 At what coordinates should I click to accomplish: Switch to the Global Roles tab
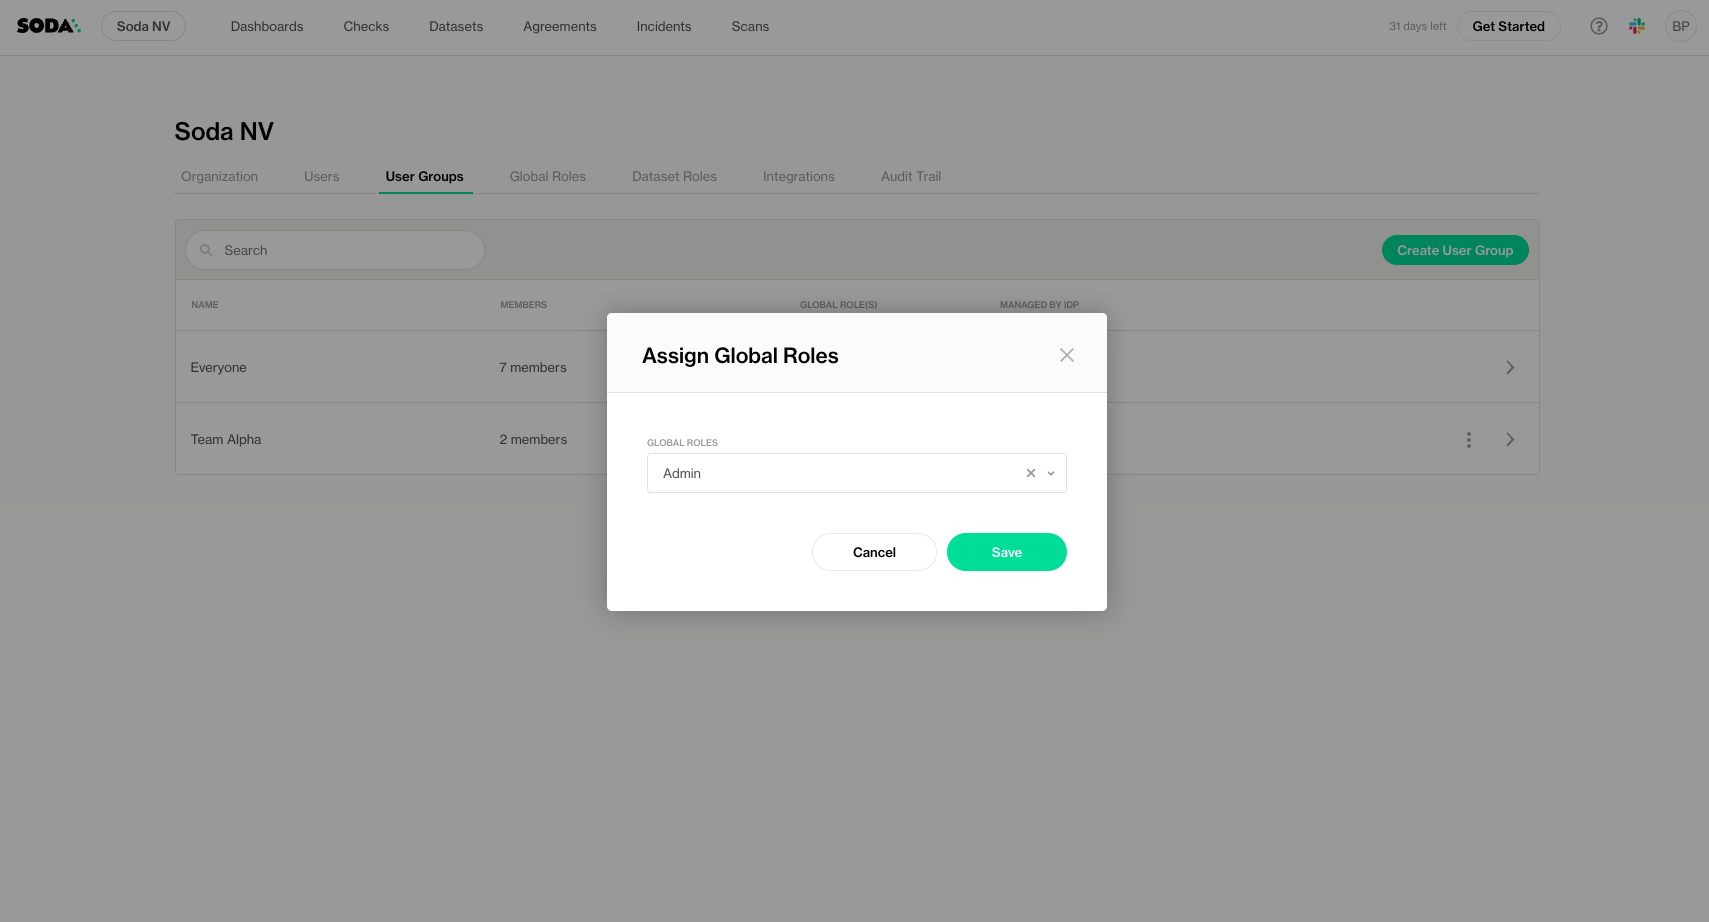(547, 177)
